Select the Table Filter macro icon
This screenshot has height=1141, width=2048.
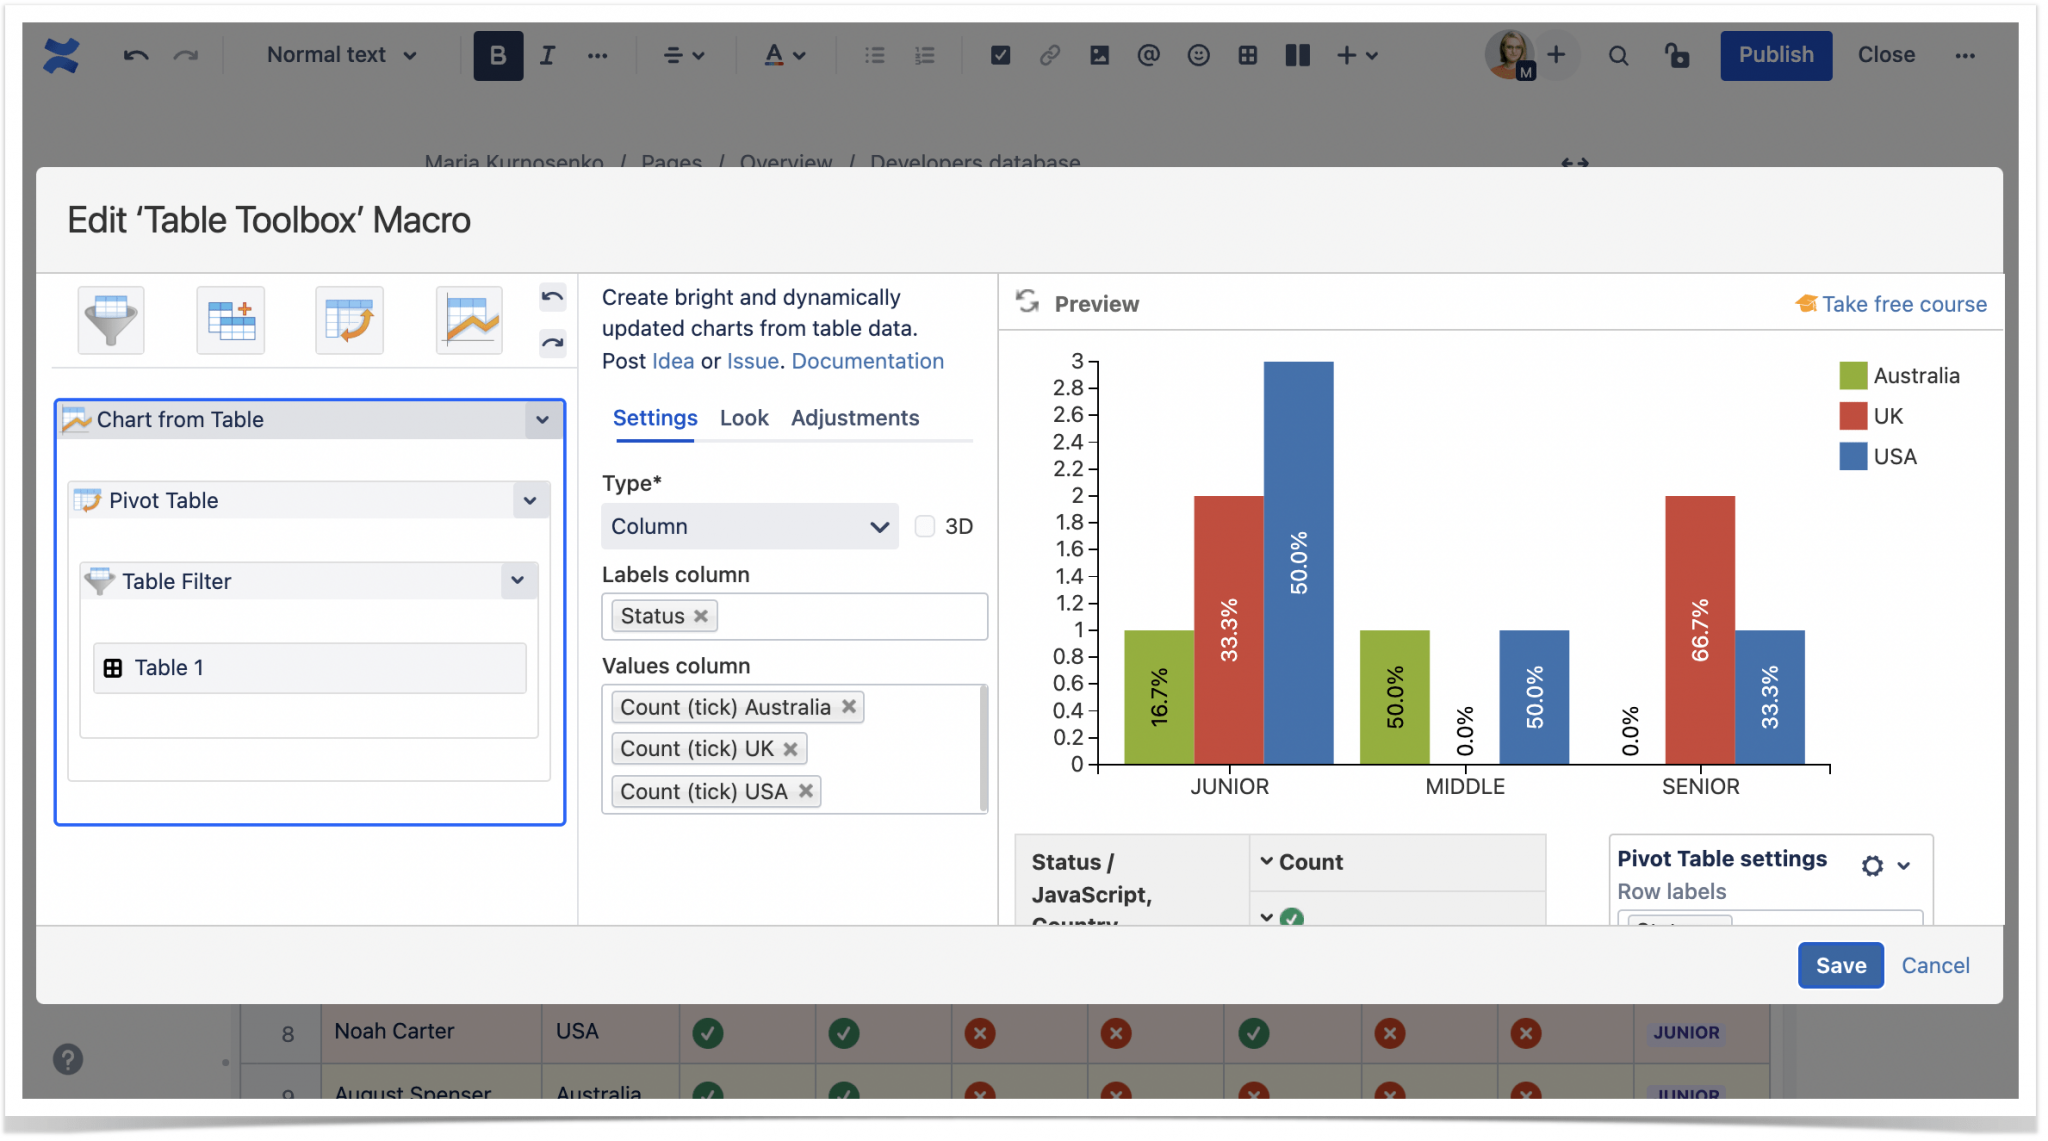click(x=110, y=320)
